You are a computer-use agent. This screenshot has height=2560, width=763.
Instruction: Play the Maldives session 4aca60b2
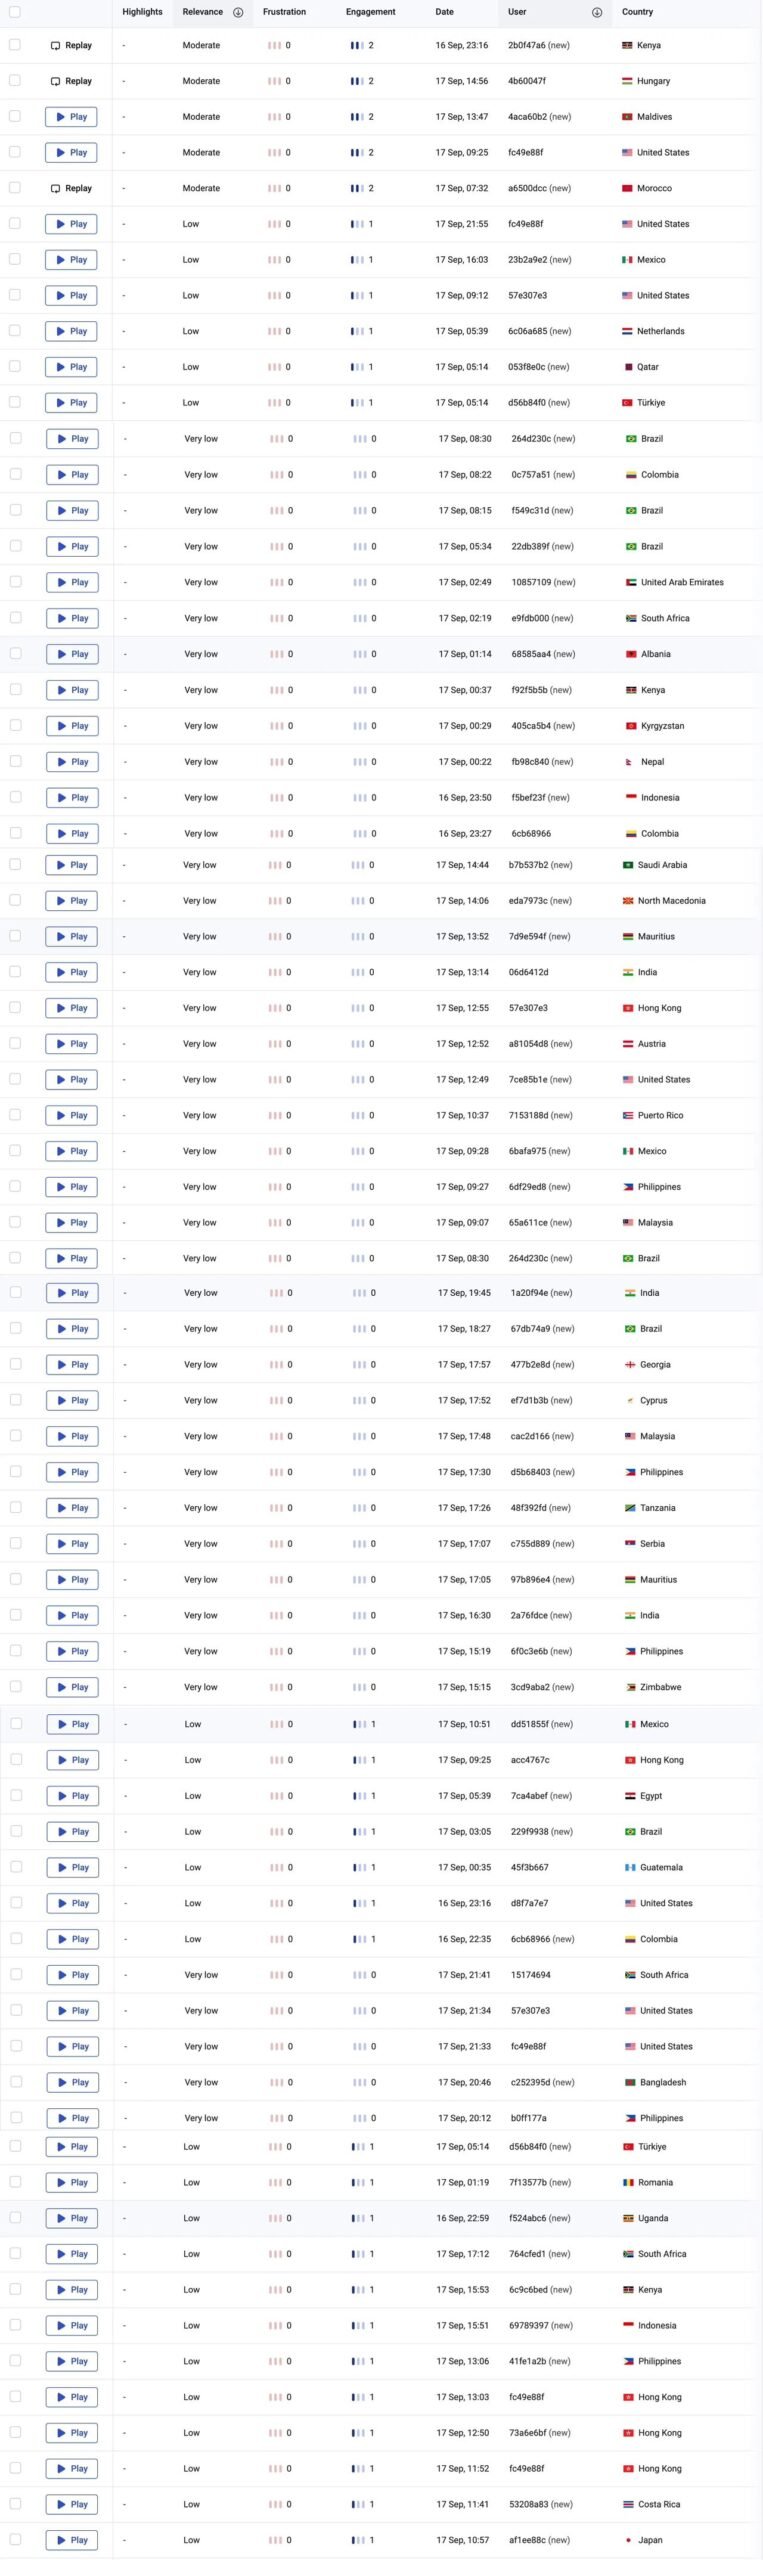pyautogui.click(x=71, y=117)
